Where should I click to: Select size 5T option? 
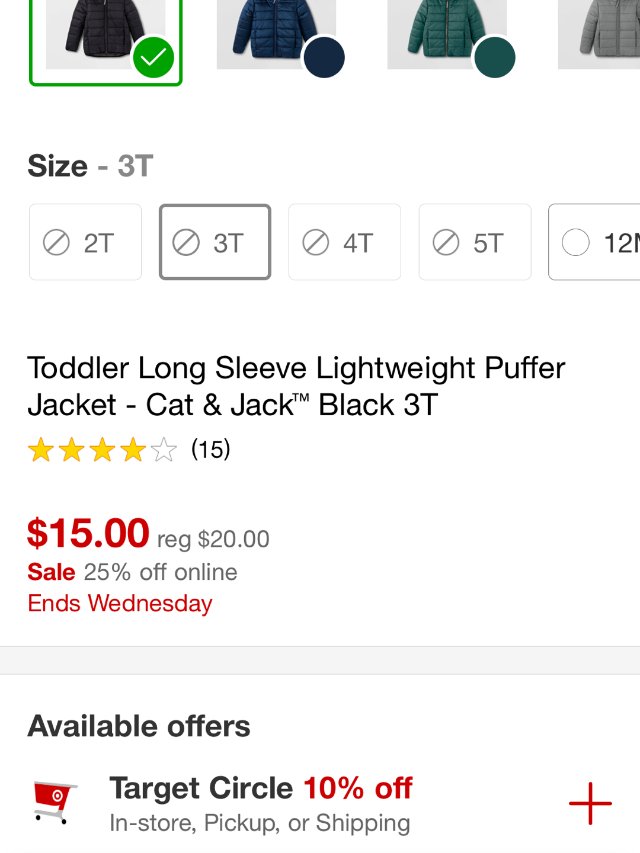coord(474,242)
